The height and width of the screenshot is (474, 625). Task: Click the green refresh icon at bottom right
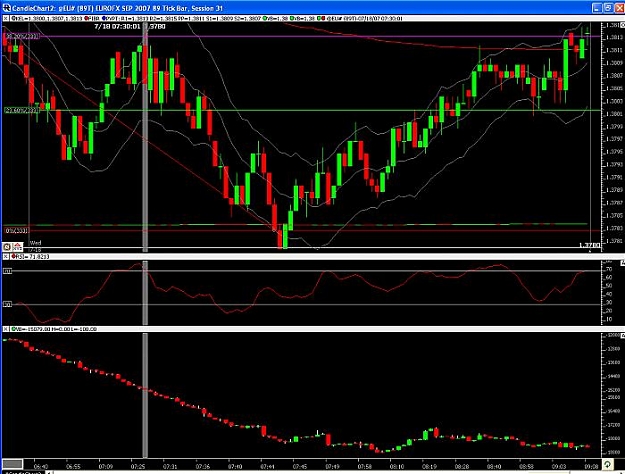click(x=607, y=464)
